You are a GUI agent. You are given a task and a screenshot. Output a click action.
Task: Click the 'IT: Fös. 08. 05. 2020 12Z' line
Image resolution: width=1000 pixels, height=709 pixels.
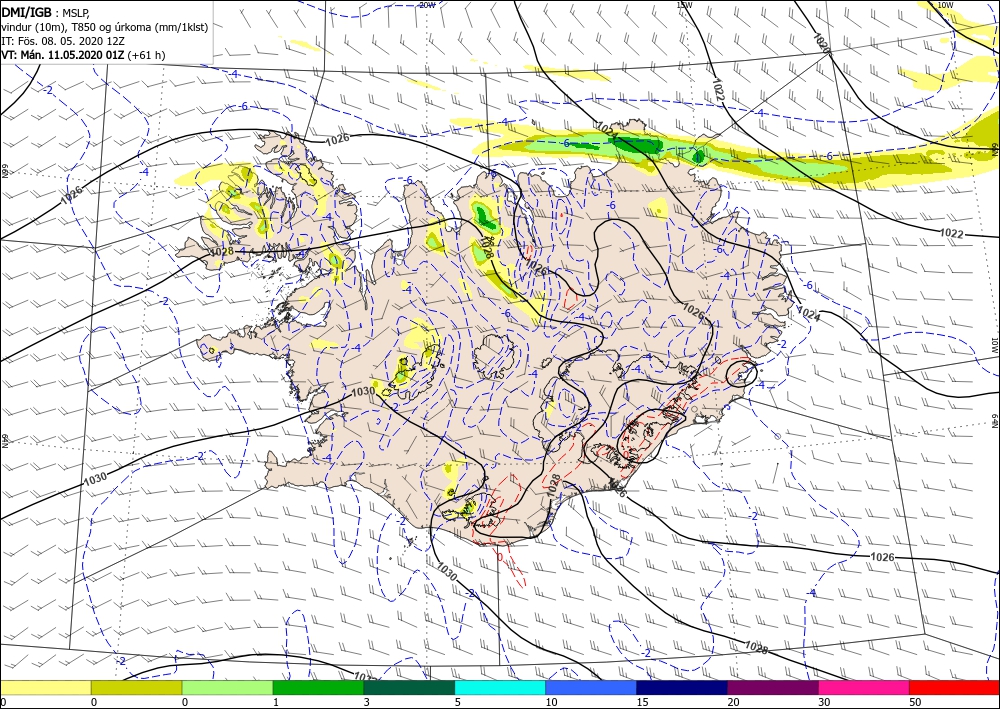click(x=62, y=41)
